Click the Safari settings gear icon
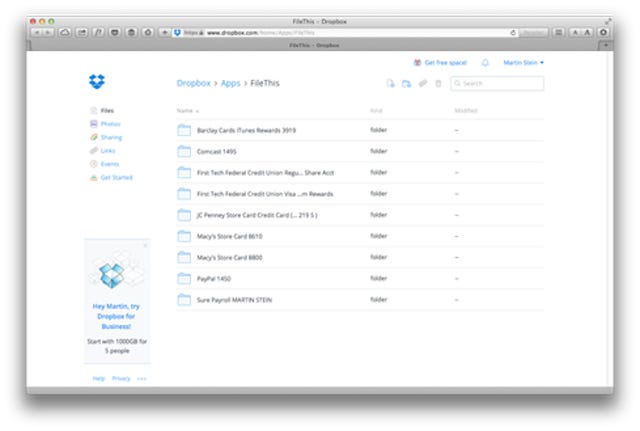640x431 pixels. click(603, 32)
